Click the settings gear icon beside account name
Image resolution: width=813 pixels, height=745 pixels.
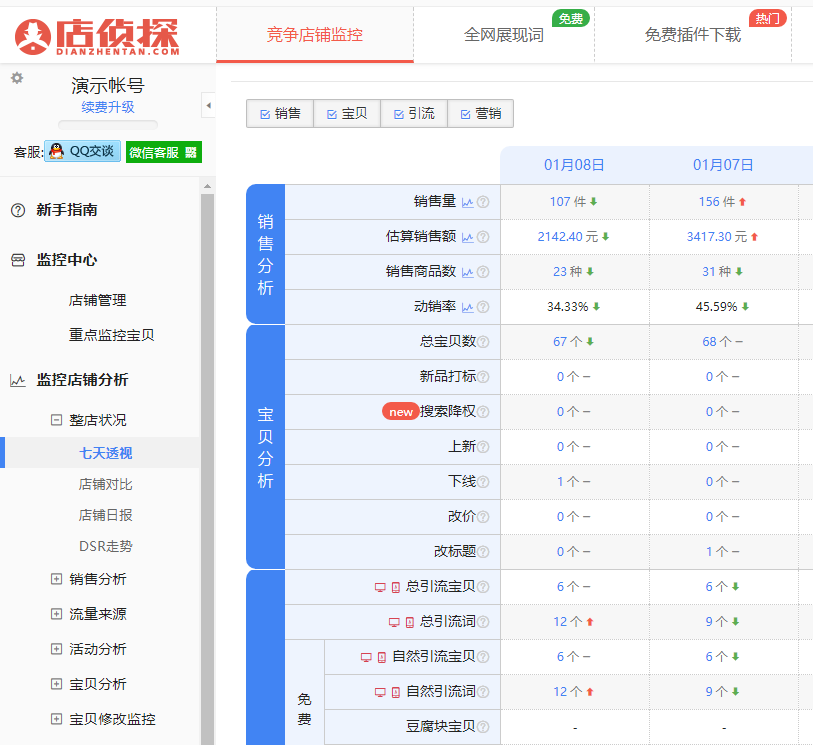point(17,78)
